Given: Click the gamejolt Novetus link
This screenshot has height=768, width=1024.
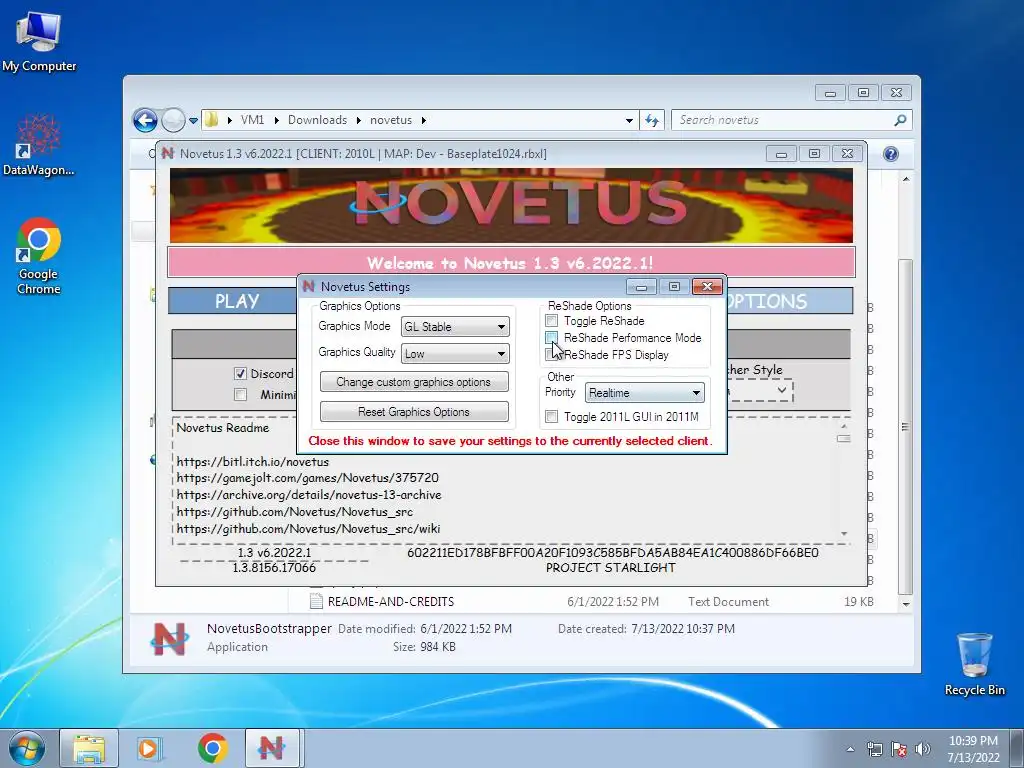Looking at the screenshot, I should (307, 478).
